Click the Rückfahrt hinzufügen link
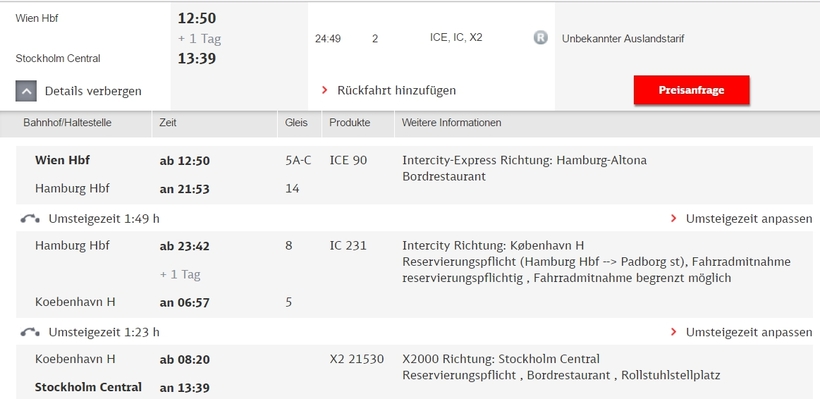Image resolution: width=820 pixels, height=399 pixels. pos(396,90)
